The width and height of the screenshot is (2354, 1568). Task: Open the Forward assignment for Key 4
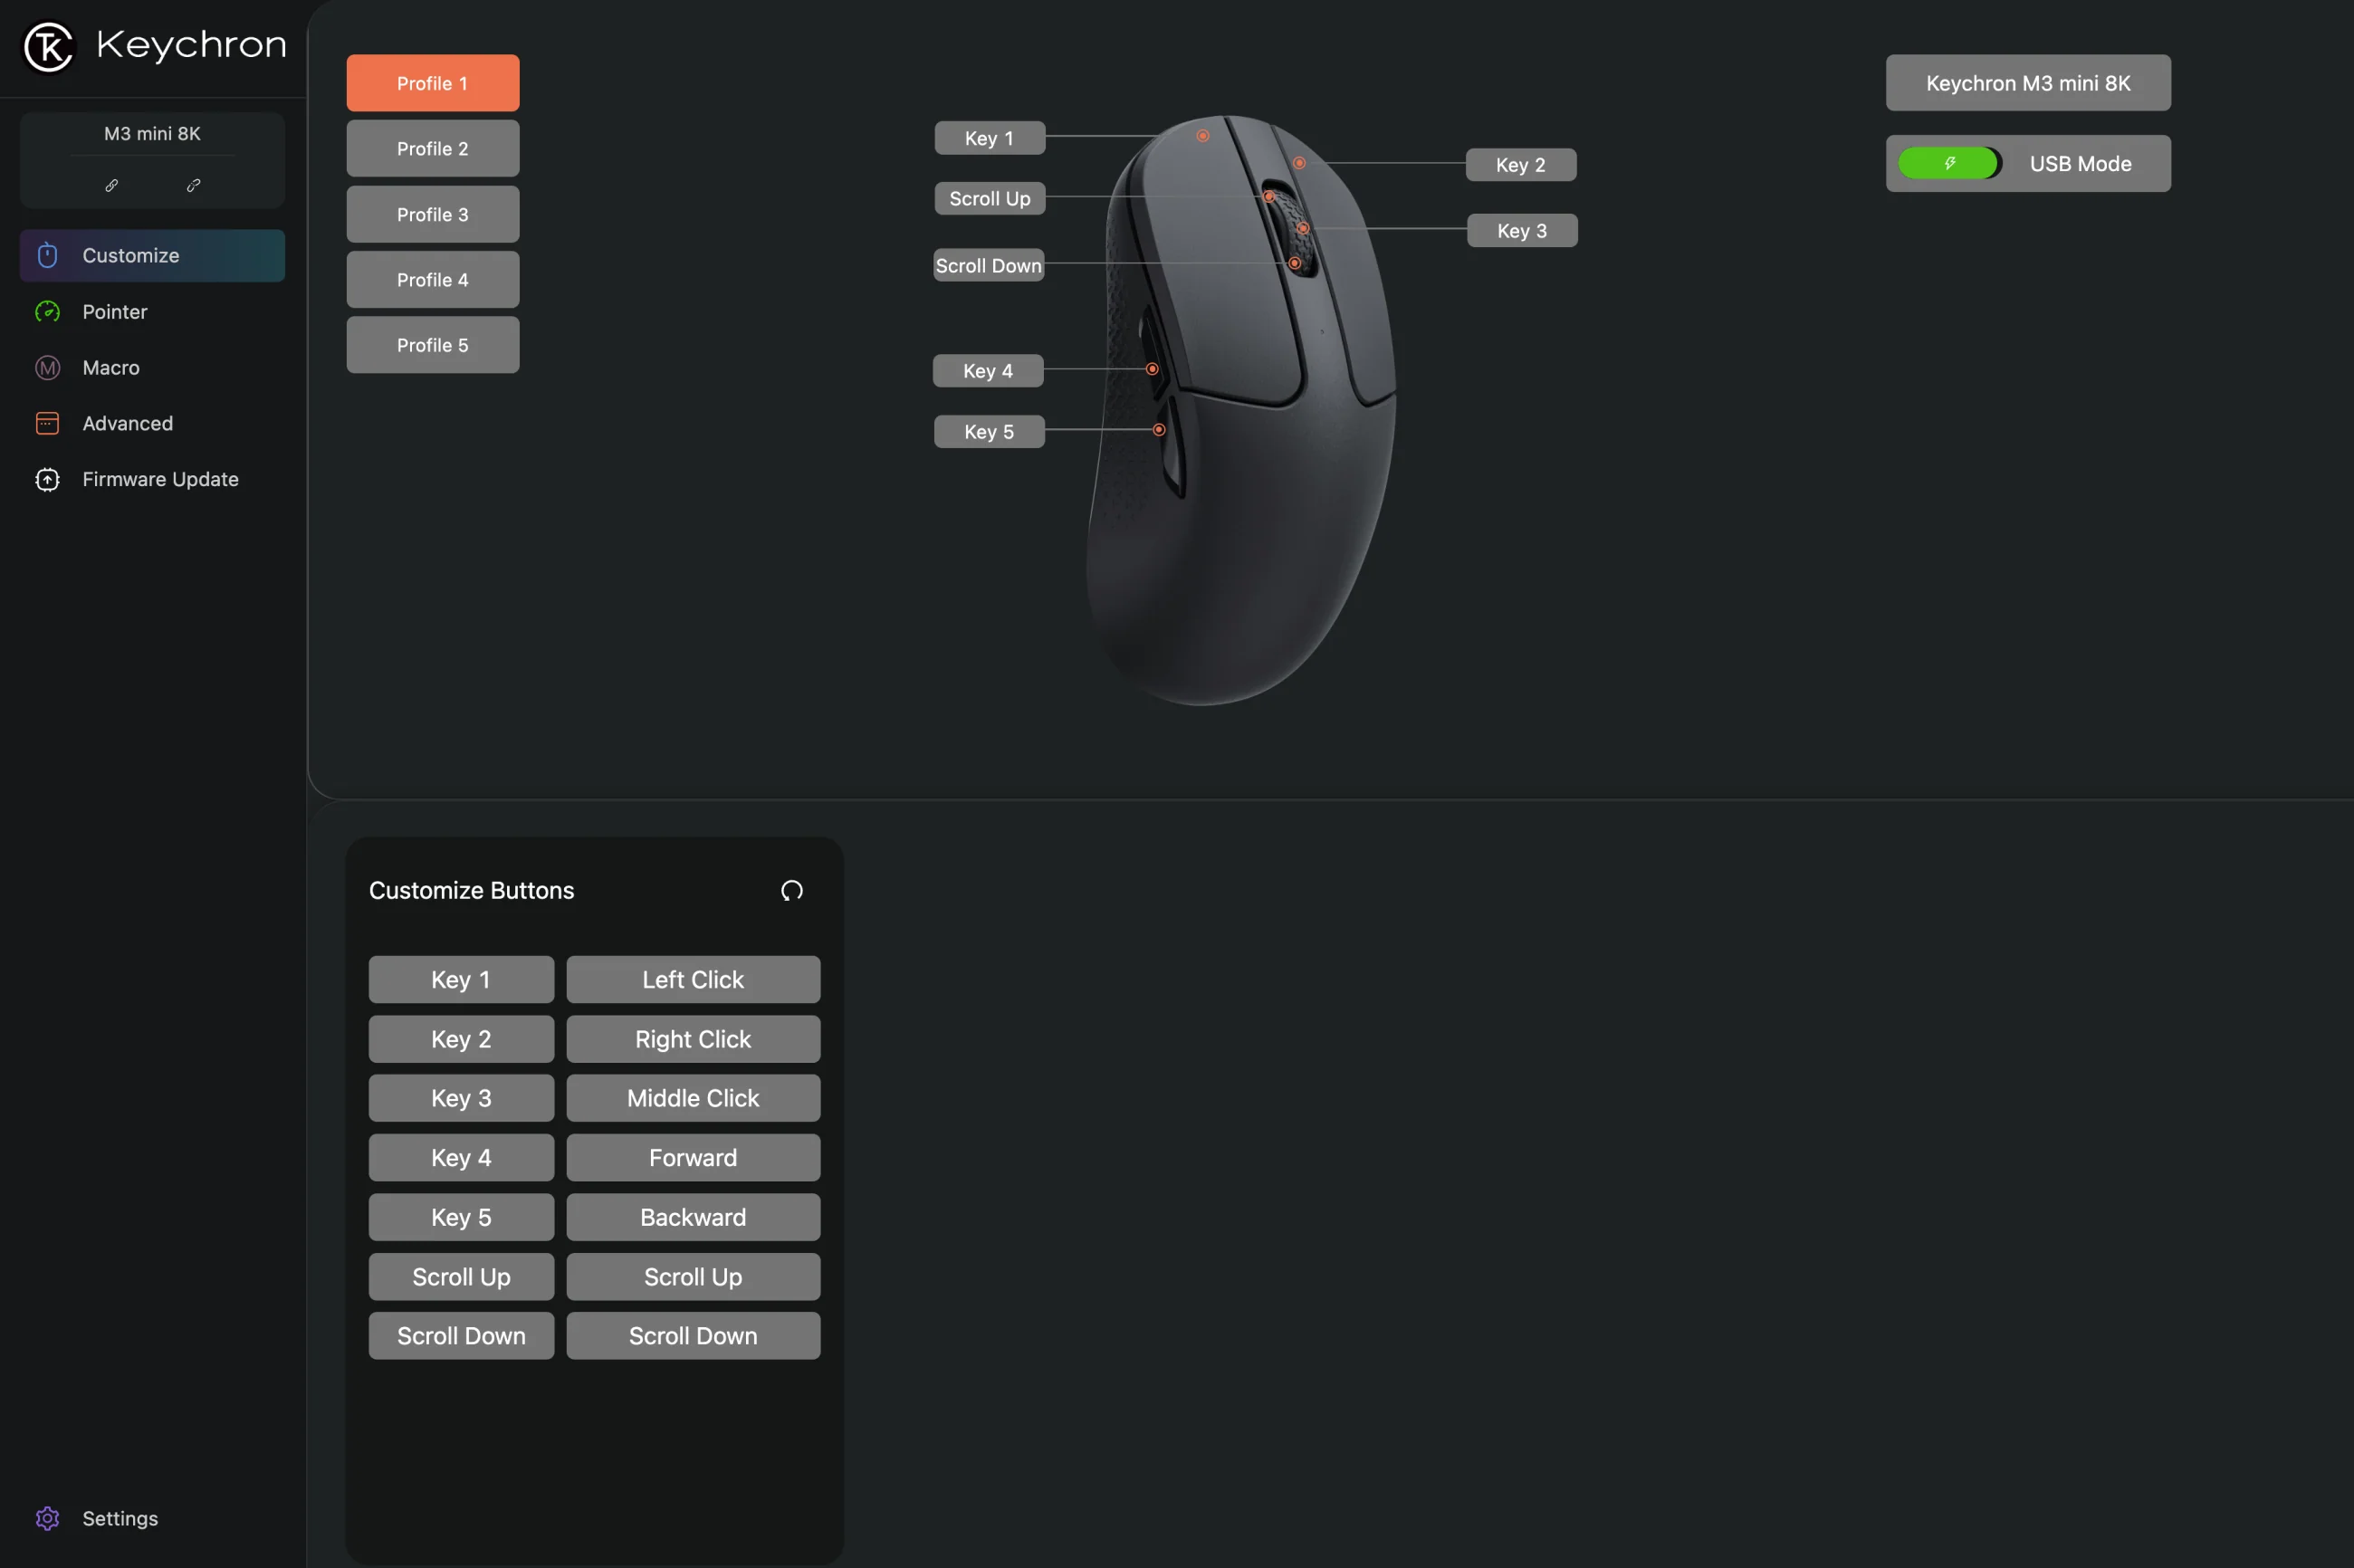(x=692, y=1157)
